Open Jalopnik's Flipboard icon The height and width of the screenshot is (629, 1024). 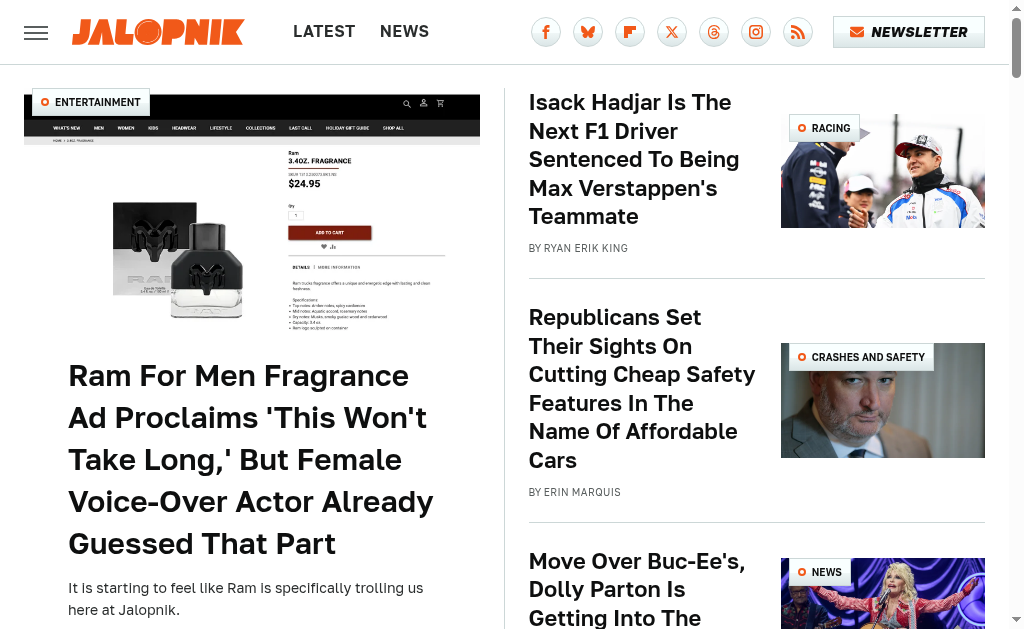pos(630,32)
